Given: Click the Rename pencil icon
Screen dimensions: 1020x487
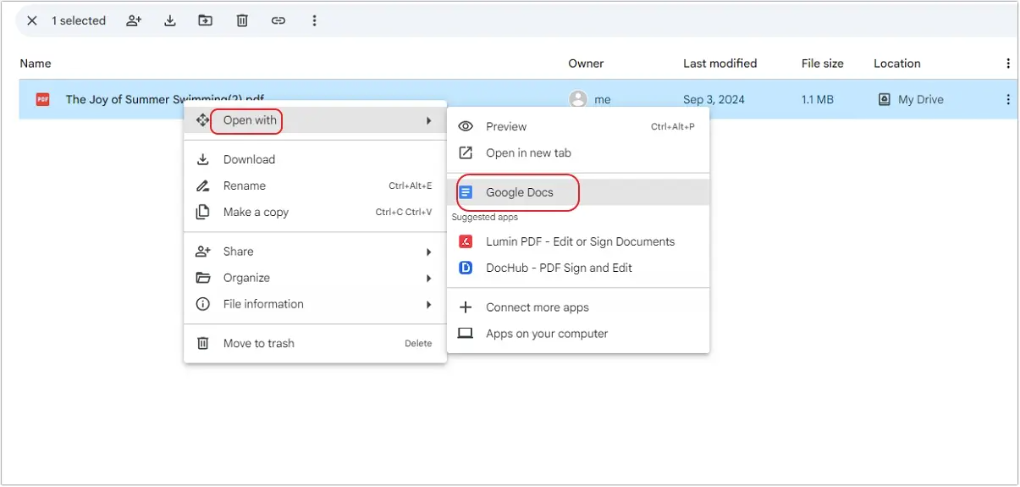Looking at the screenshot, I should (x=203, y=186).
